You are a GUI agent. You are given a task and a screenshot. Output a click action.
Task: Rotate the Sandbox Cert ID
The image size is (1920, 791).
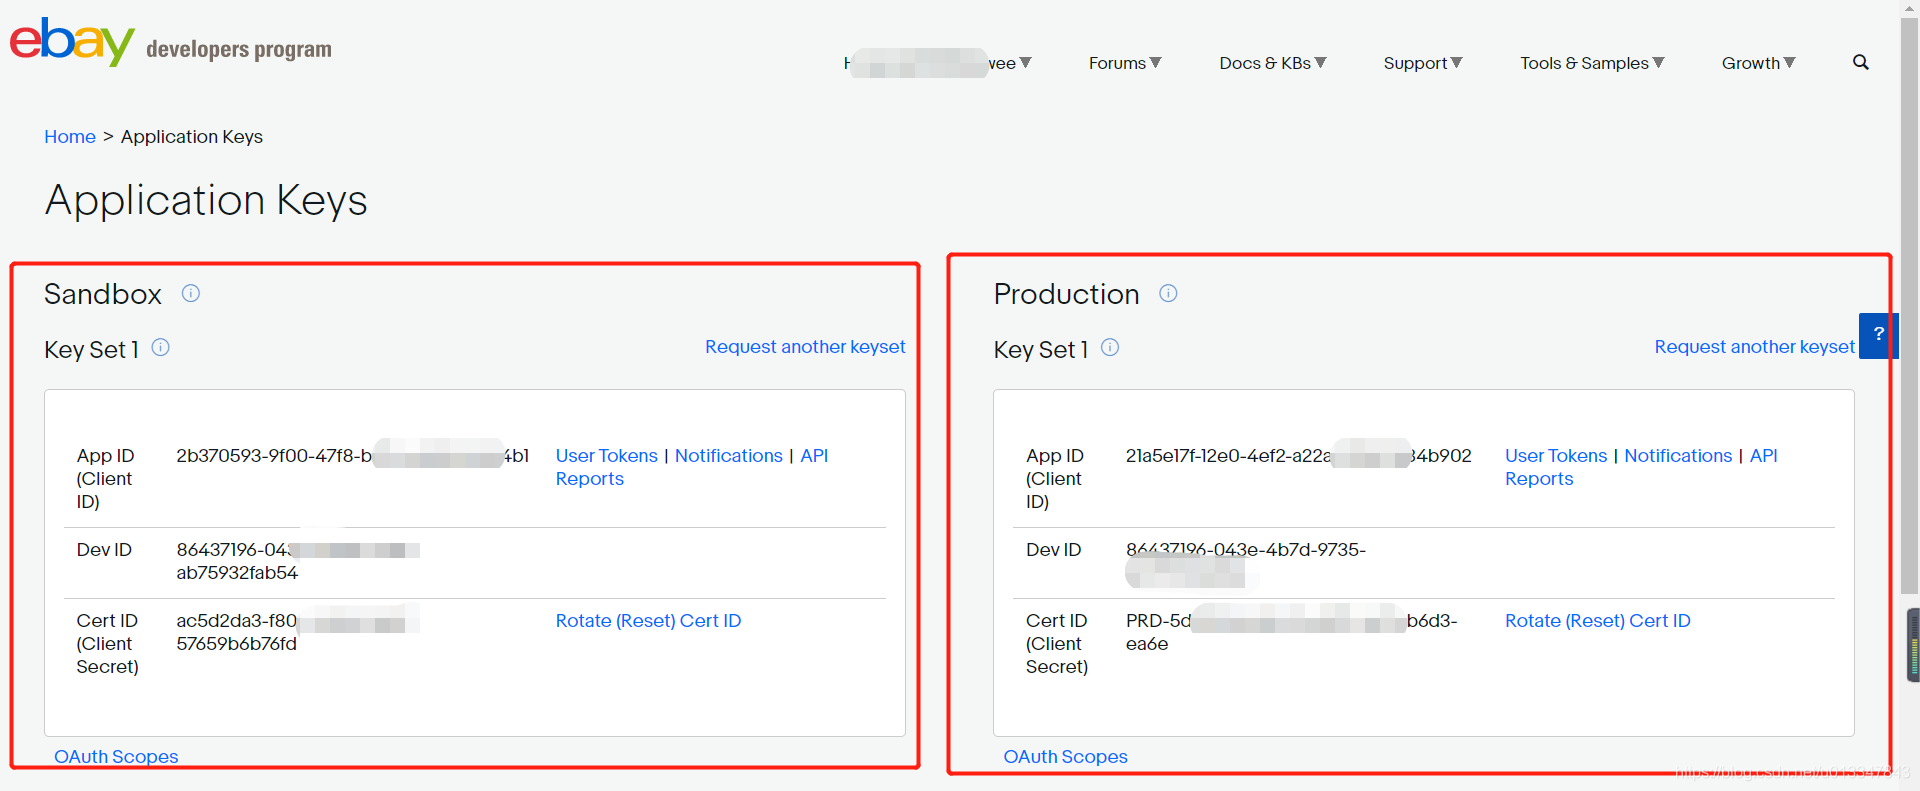pos(648,620)
